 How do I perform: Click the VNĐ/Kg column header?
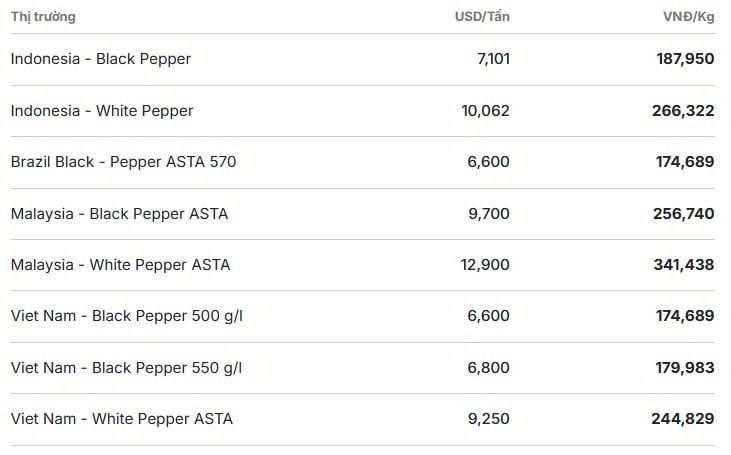click(689, 17)
